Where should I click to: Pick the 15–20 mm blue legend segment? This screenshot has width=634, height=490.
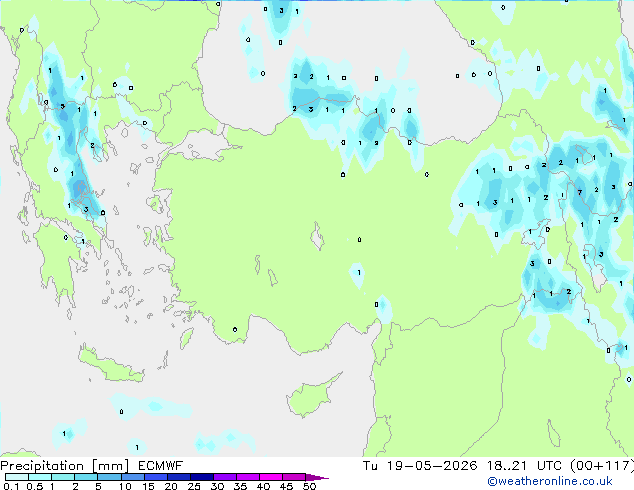156,477
